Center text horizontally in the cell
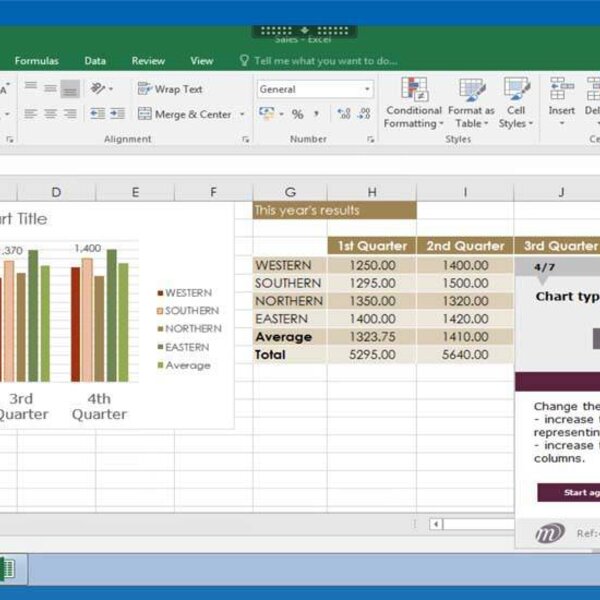This screenshot has width=600, height=600. click(51, 114)
